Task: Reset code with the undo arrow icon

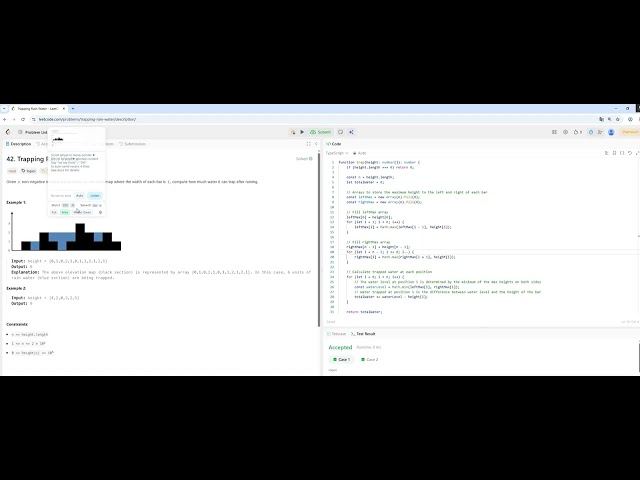Action: click(630, 153)
